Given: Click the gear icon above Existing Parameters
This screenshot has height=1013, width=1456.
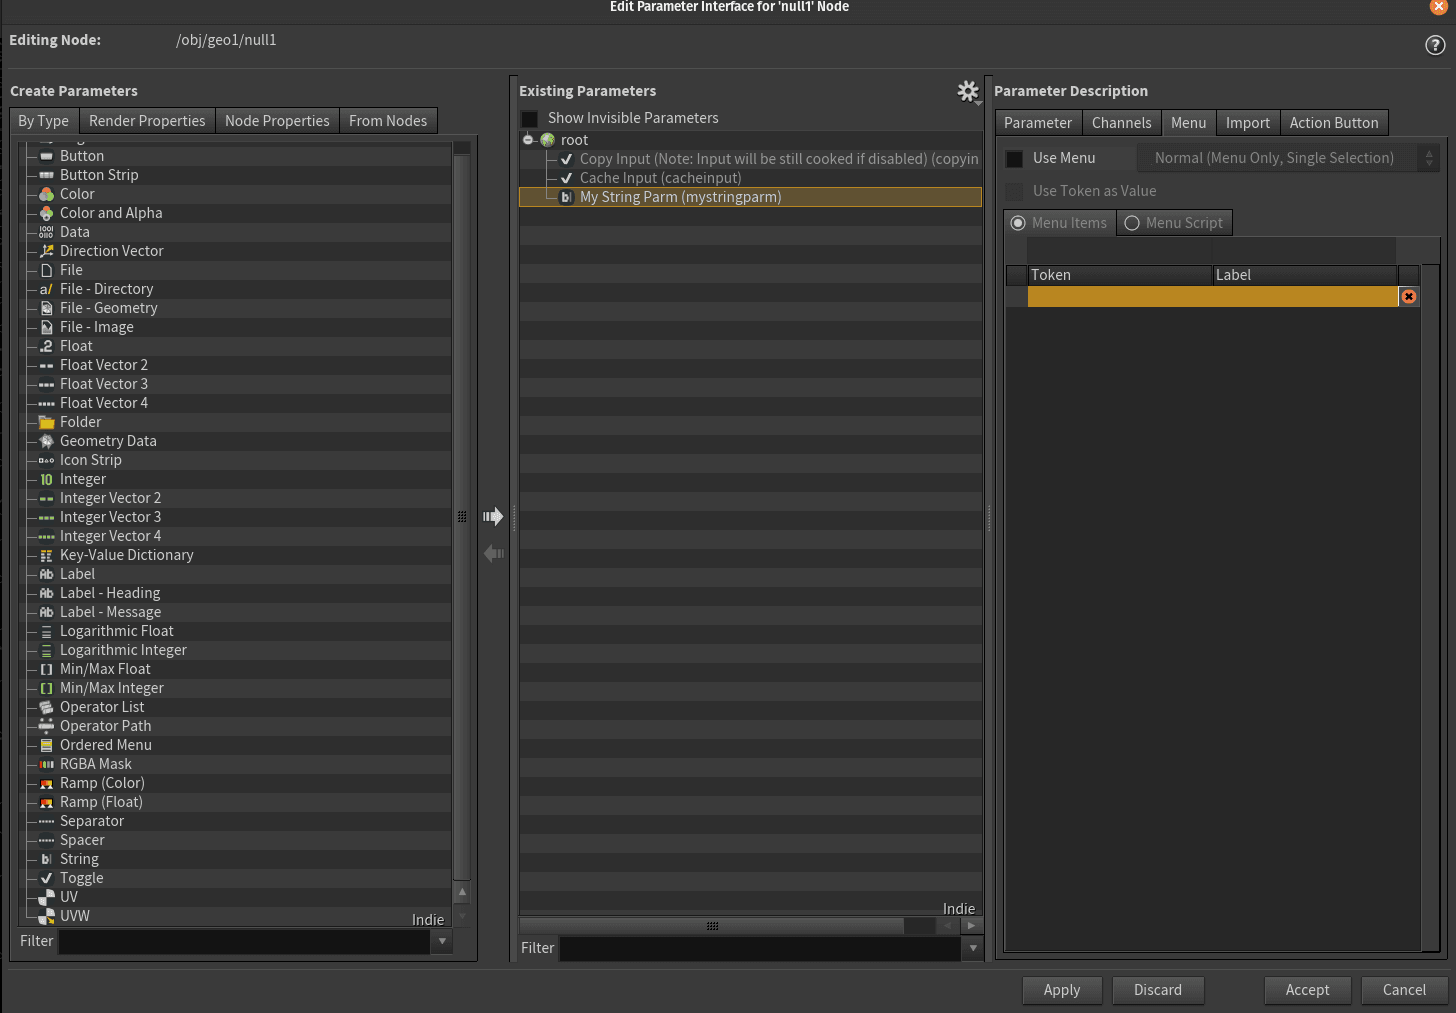Looking at the screenshot, I should pos(967,92).
